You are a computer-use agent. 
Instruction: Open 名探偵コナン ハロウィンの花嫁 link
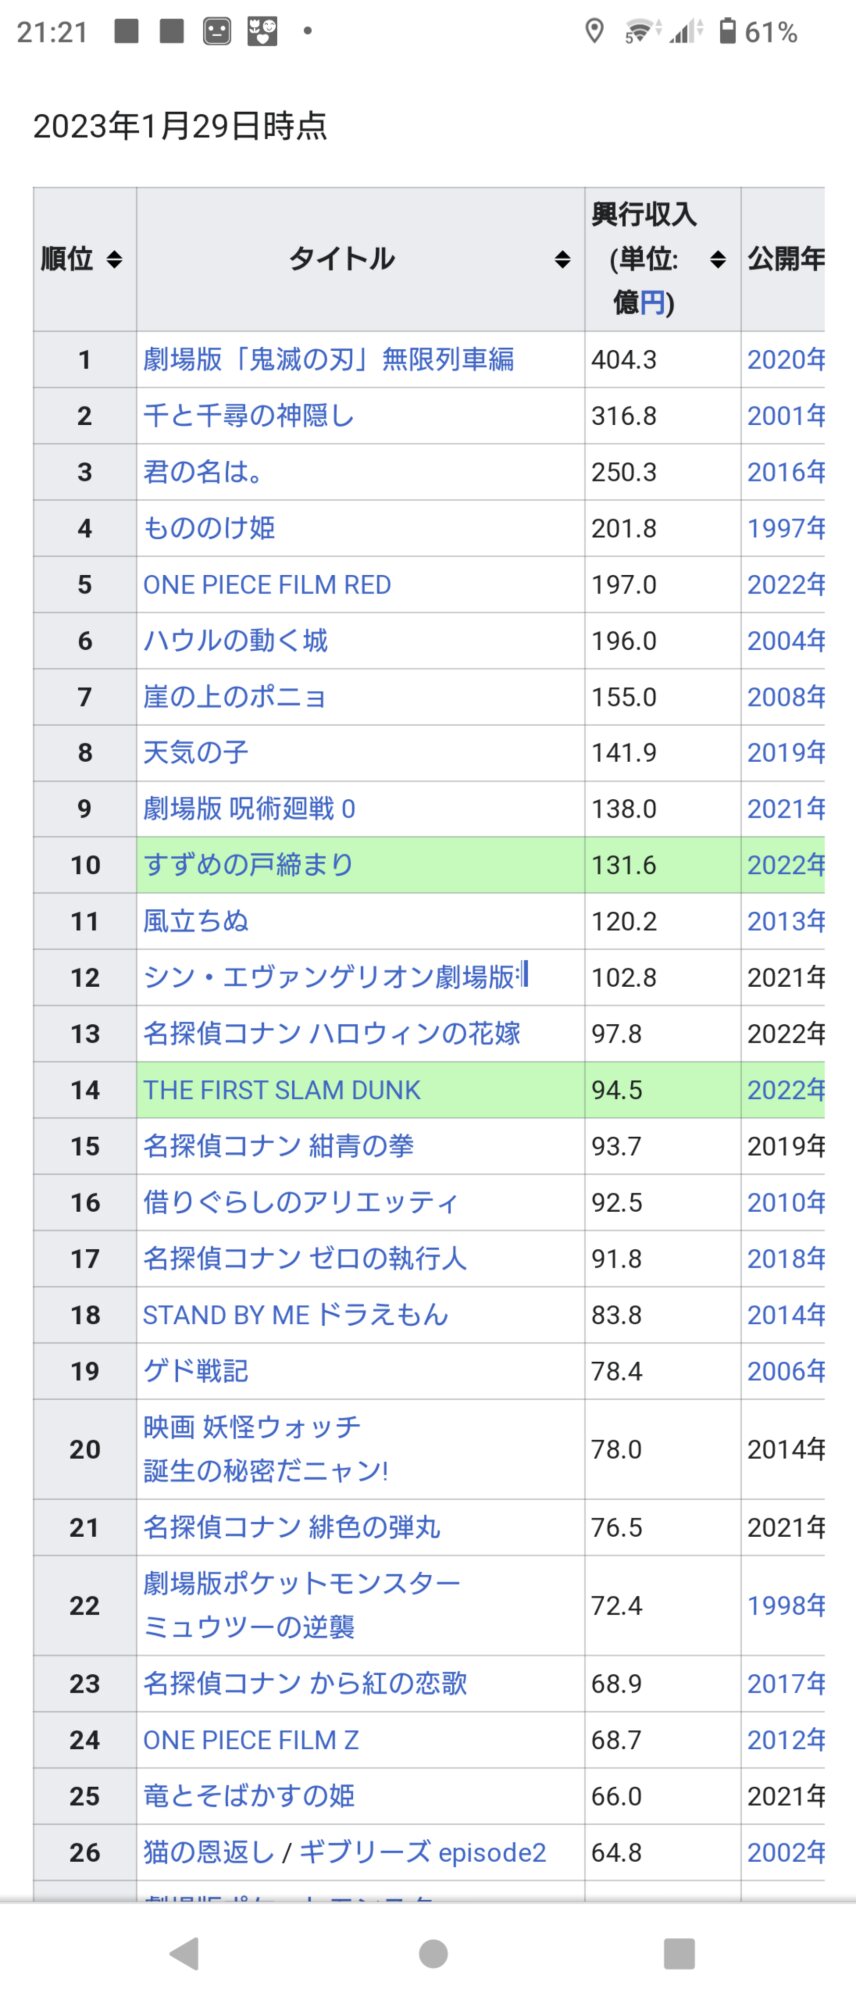coord(331,1033)
